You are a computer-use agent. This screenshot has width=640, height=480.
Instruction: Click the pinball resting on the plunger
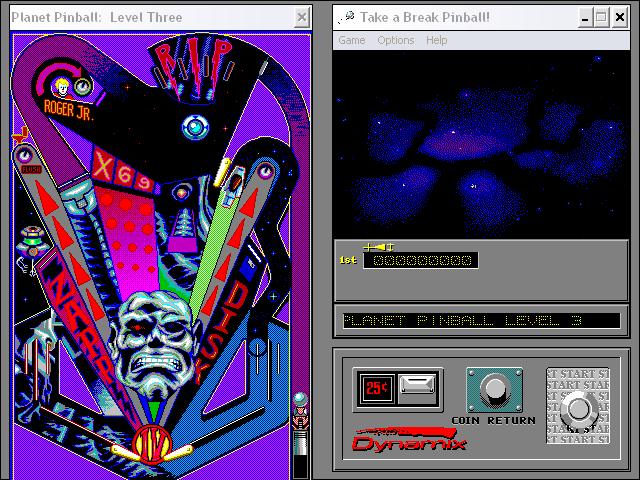pos(300,398)
